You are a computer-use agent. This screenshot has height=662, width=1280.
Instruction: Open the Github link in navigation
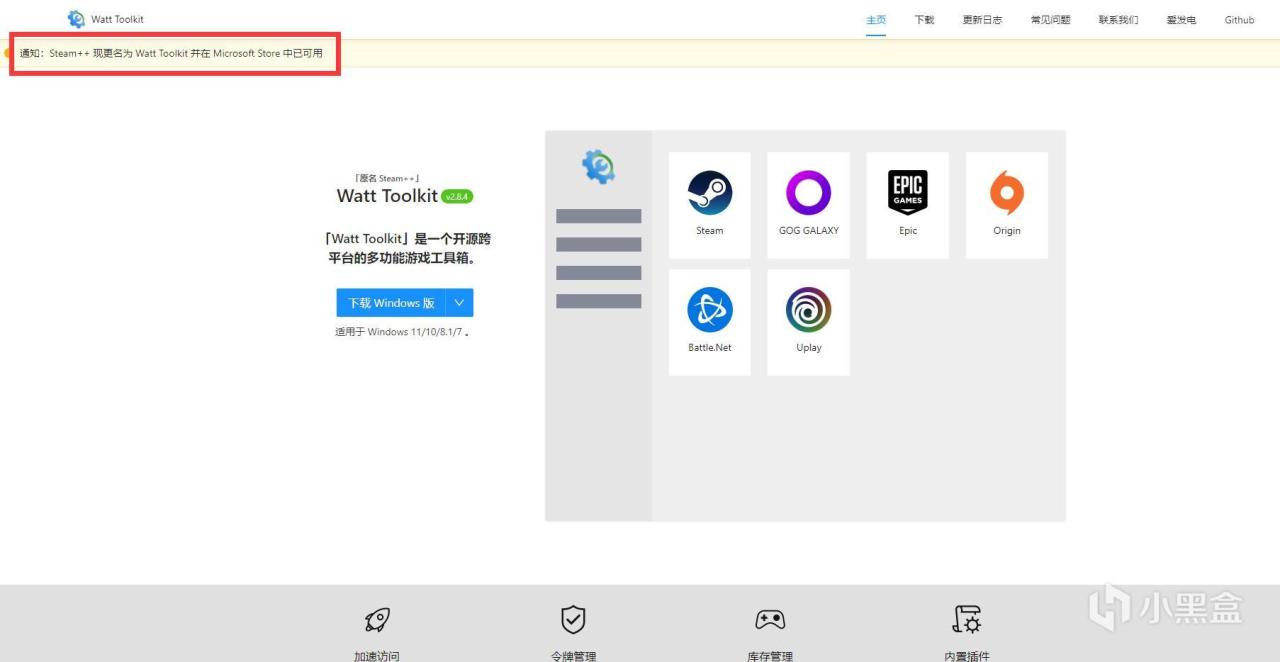point(1239,20)
